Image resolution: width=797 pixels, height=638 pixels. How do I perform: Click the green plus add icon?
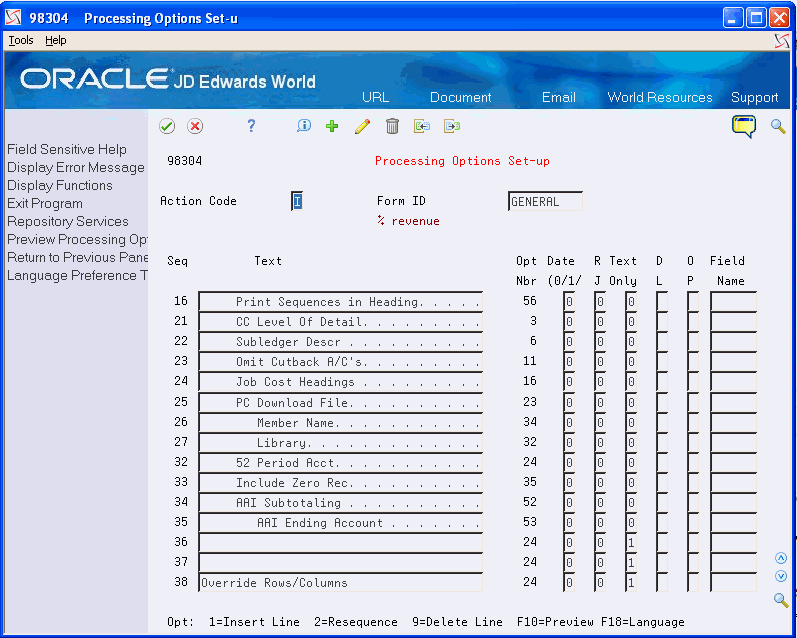[x=332, y=126]
